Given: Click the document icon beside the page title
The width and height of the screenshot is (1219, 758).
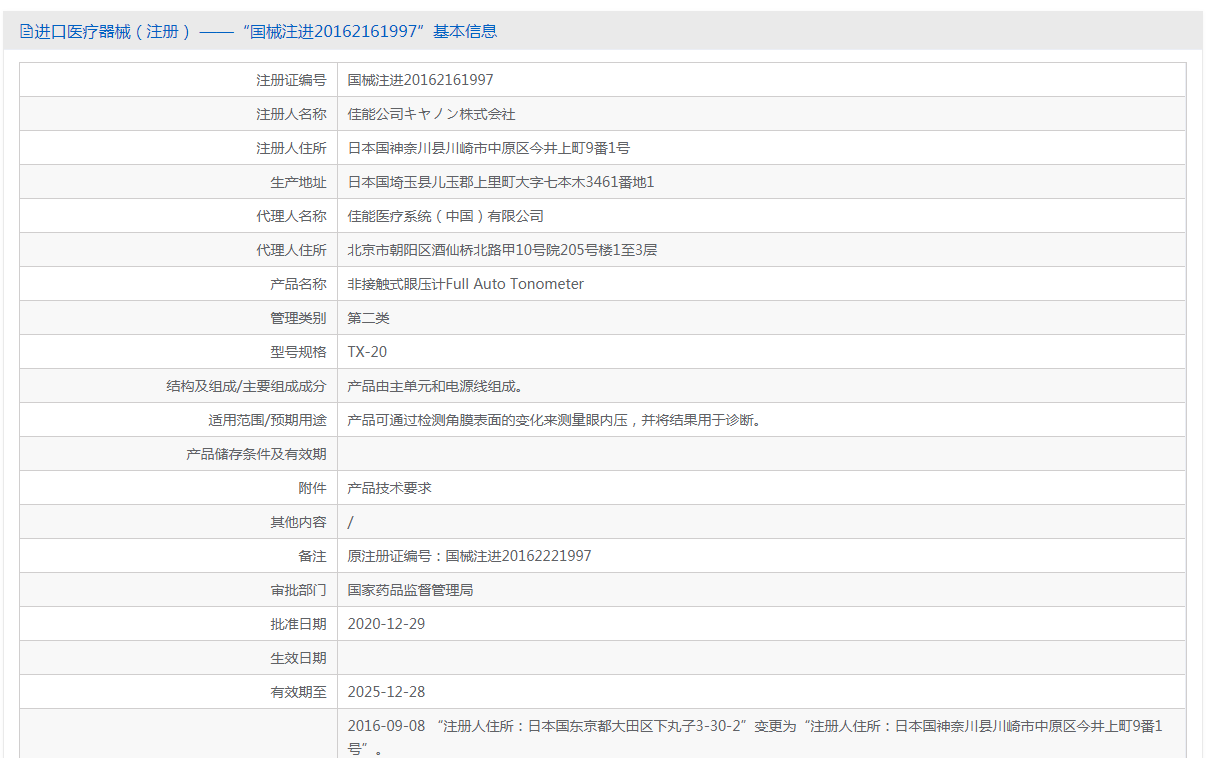Looking at the screenshot, I should [x=27, y=31].
